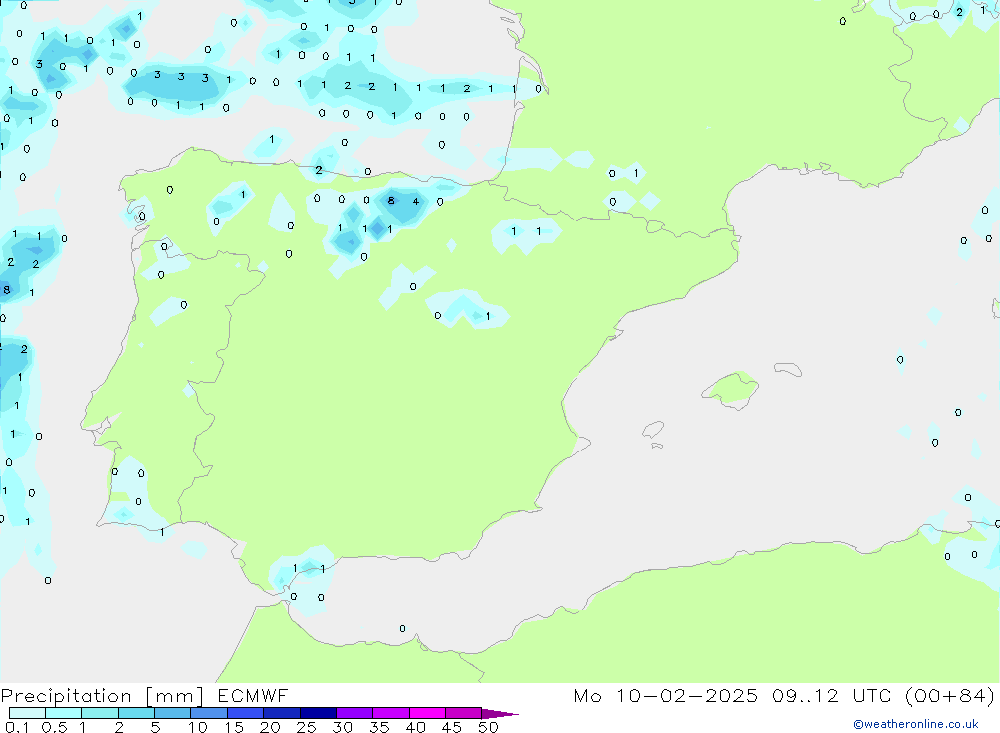Select the 35 to 40 mm legend swatch
The width and height of the screenshot is (1000, 733).
(x=390, y=713)
